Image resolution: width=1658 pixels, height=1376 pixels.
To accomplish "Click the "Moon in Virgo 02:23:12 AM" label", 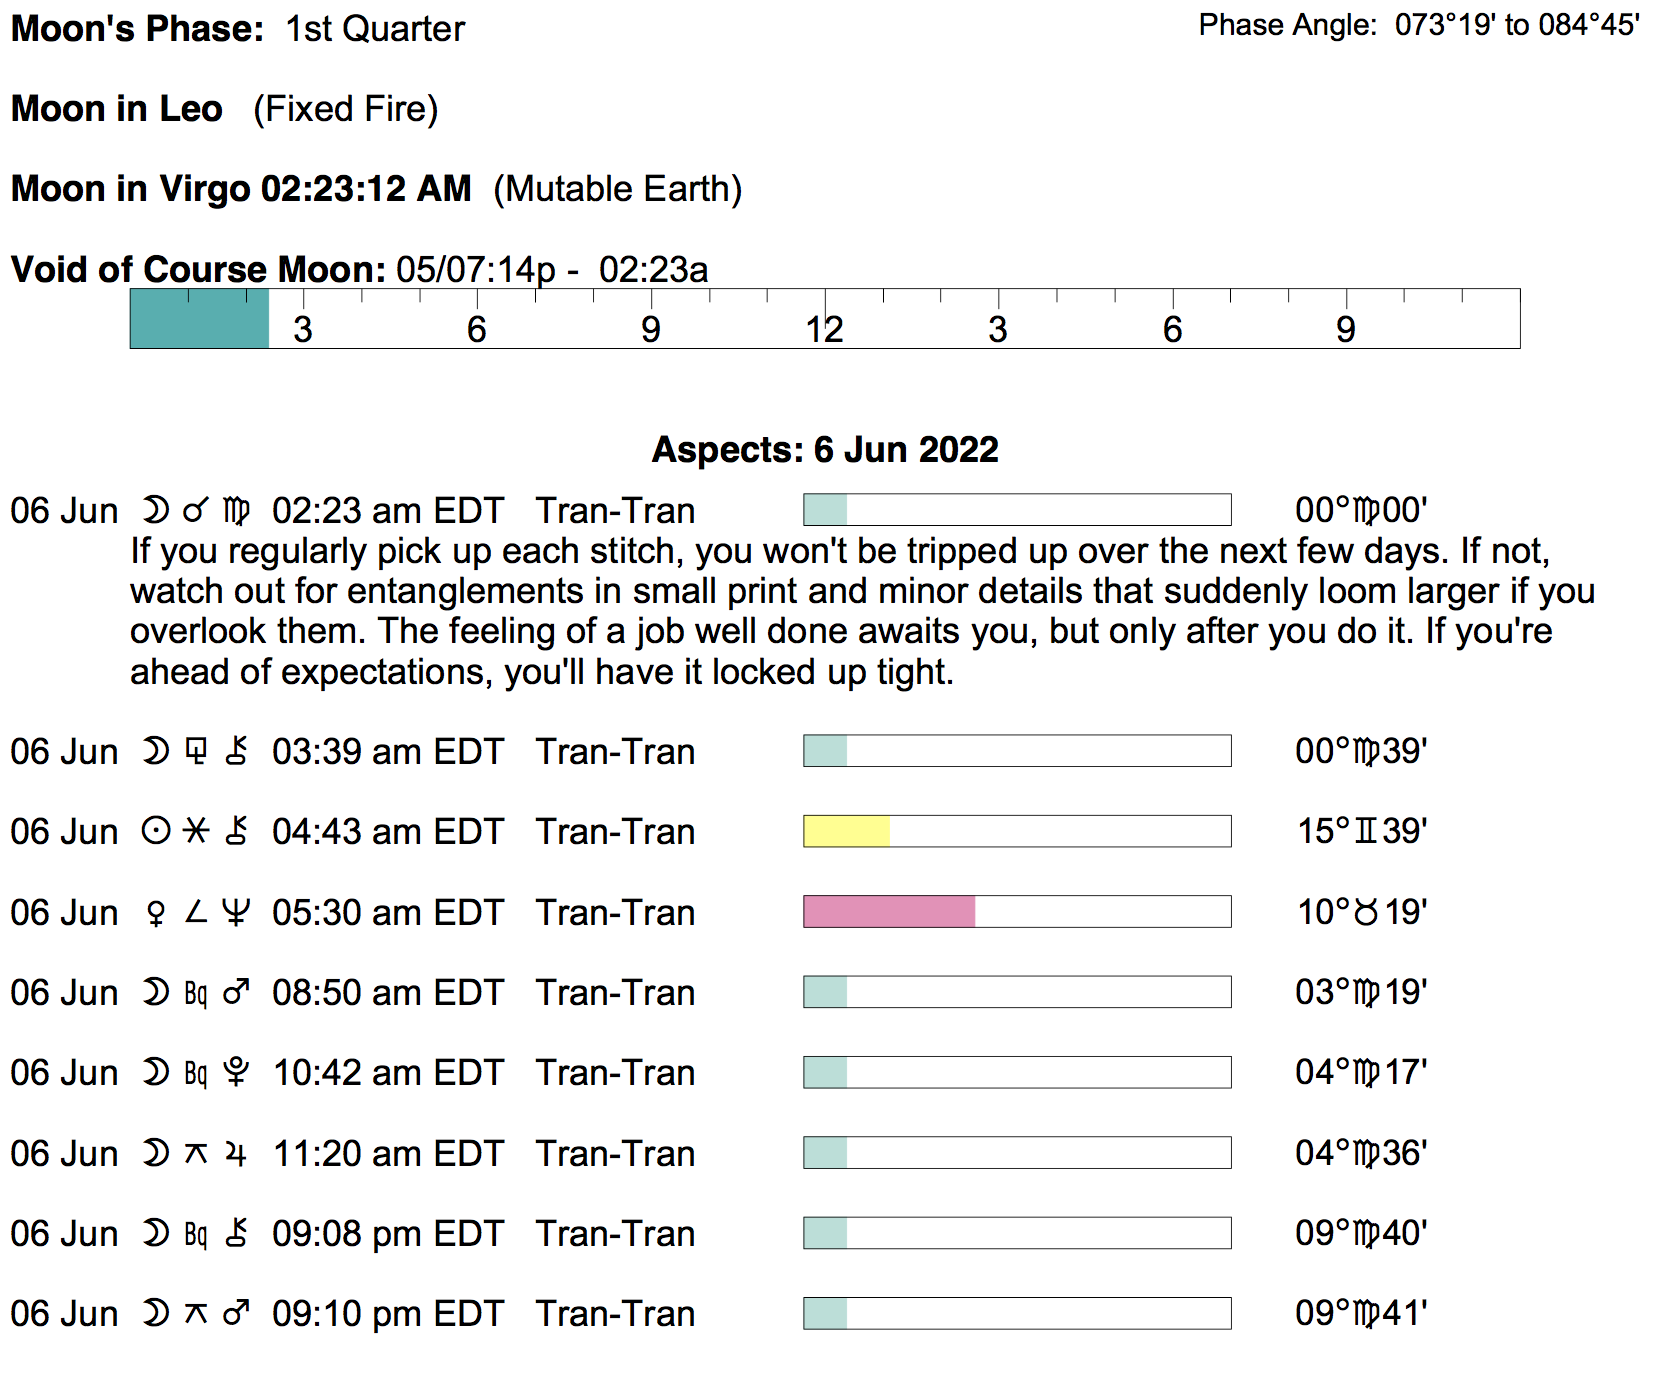I will click(x=241, y=189).
